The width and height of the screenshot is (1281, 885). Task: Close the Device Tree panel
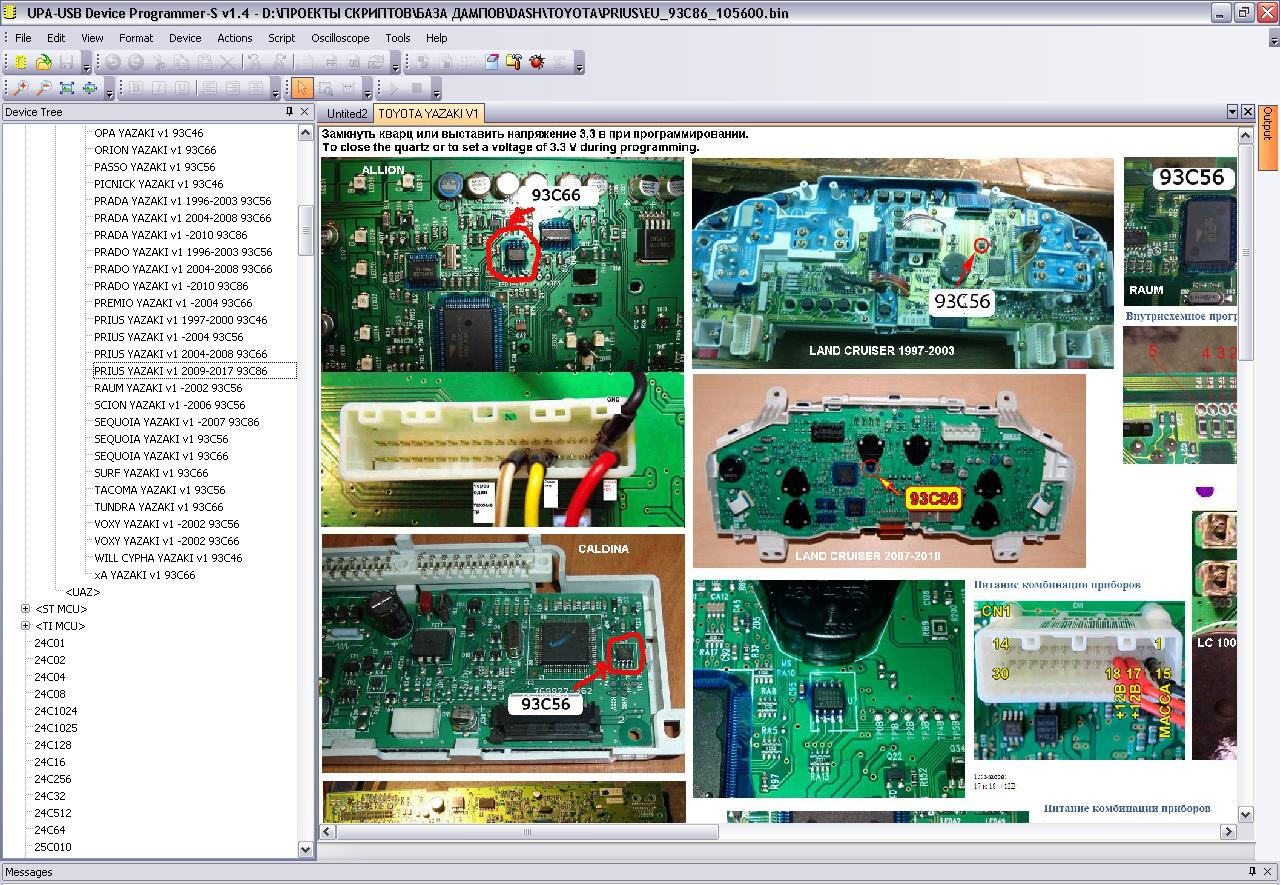click(x=306, y=112)
